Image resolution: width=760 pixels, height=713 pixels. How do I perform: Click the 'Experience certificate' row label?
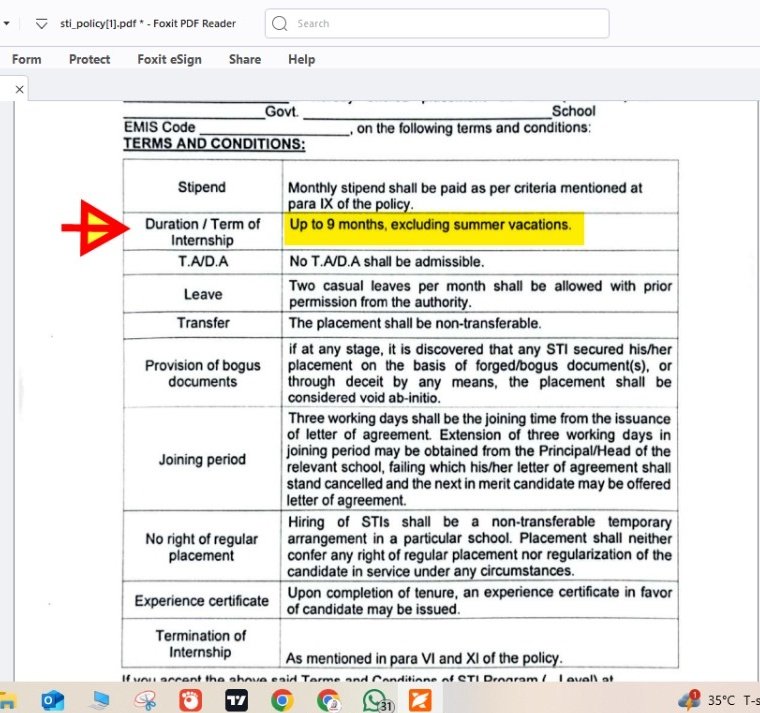coord(202,601)
